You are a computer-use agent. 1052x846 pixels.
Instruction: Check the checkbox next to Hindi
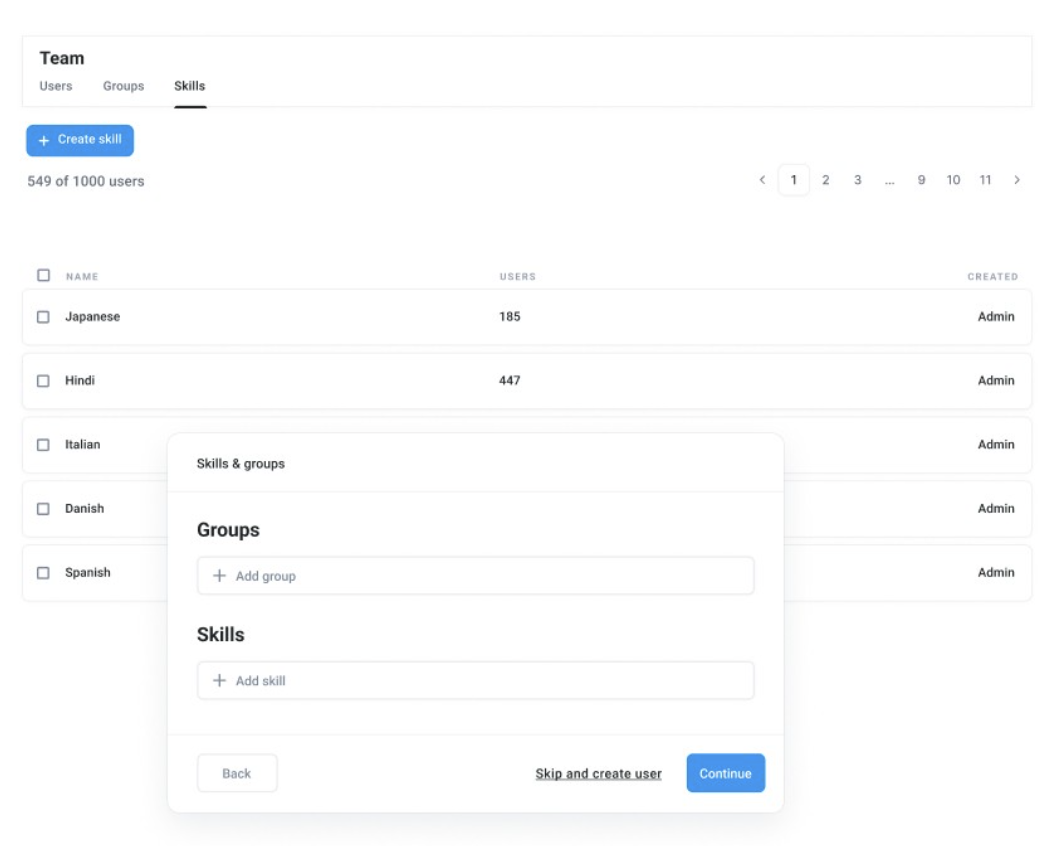tap(45, 380)
